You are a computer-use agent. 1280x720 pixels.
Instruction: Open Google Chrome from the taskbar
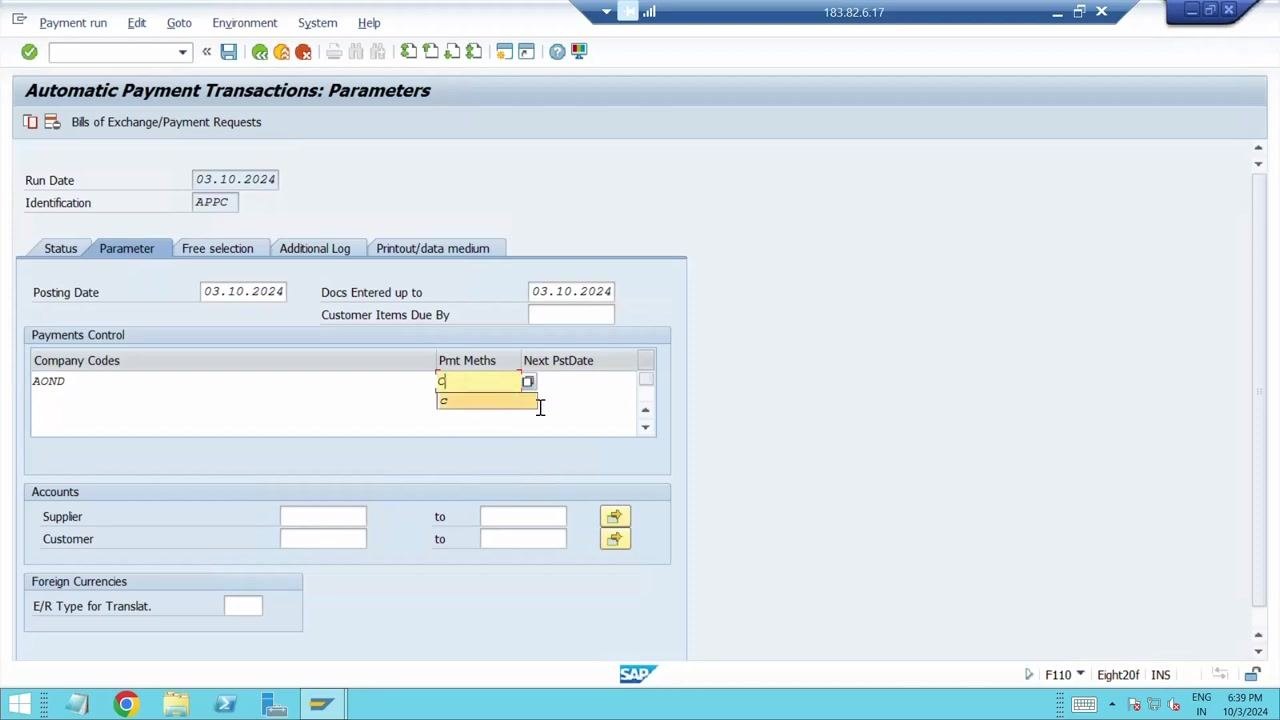[x=126, y=705]
